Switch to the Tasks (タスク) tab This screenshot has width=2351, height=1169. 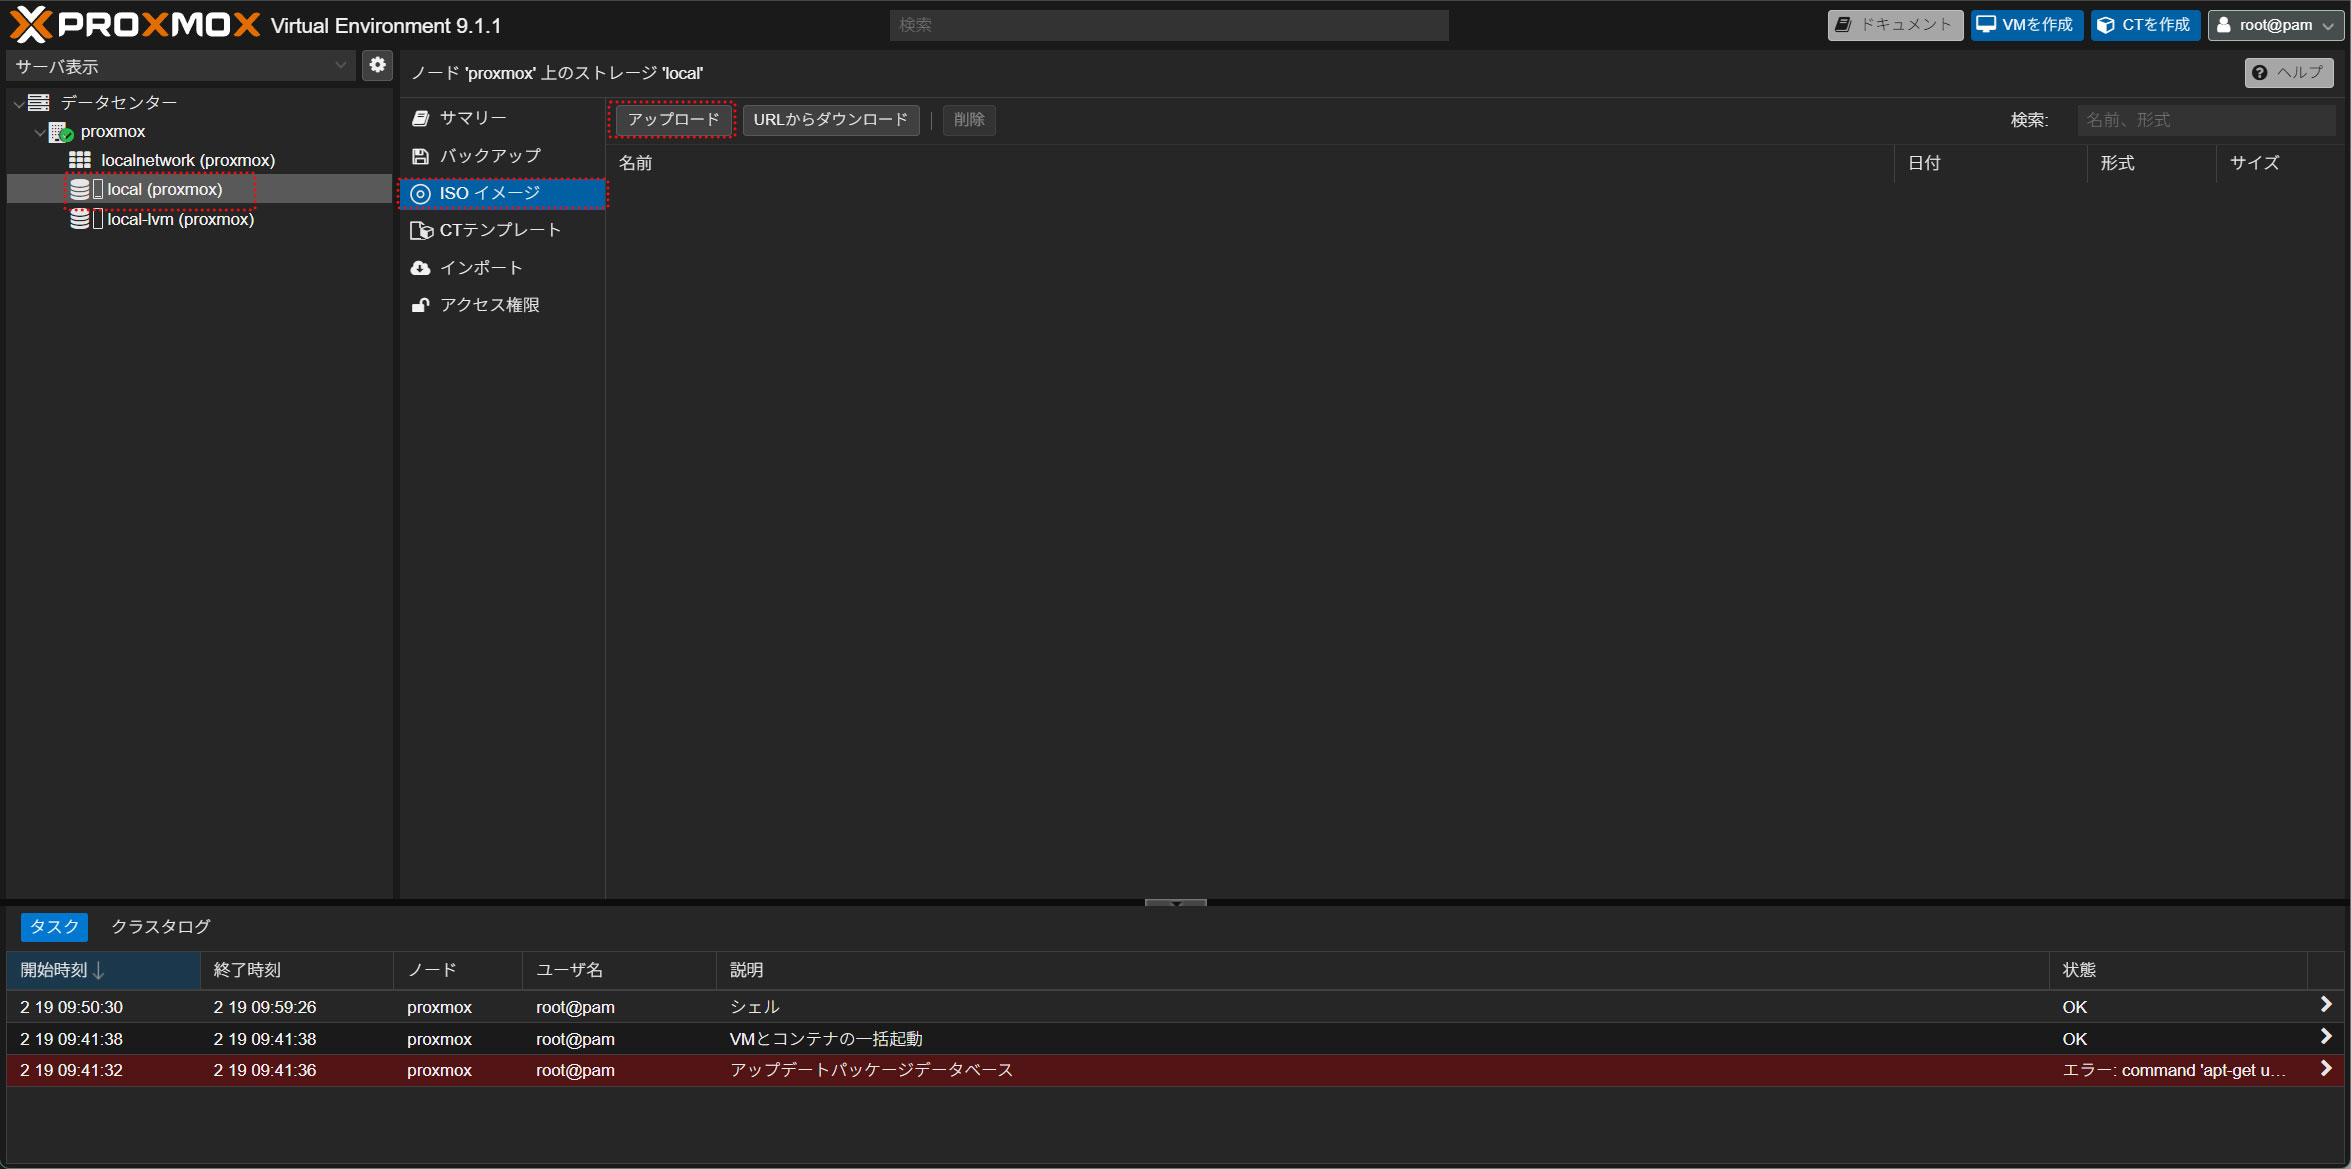(x=54, y=927)
